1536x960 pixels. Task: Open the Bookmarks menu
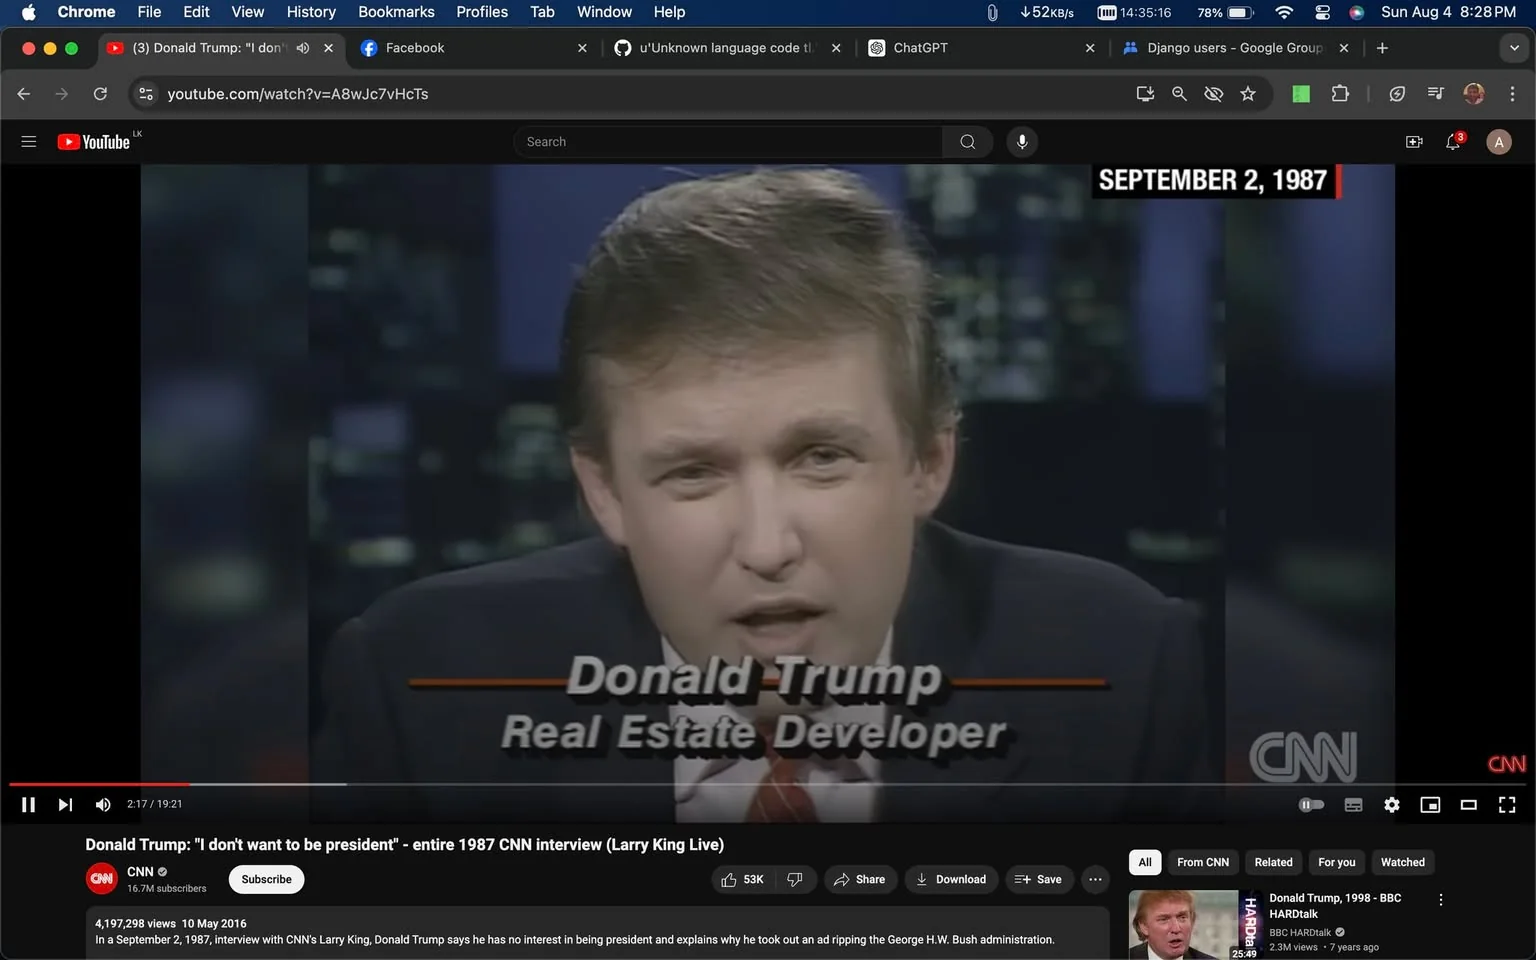pos(396,12)
